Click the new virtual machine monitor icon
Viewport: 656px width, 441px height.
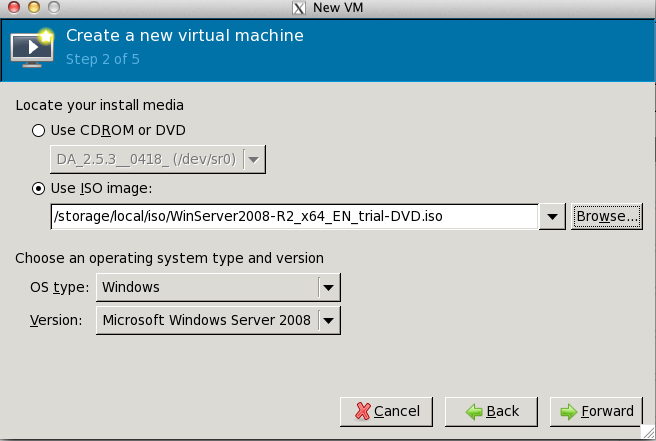33,48
